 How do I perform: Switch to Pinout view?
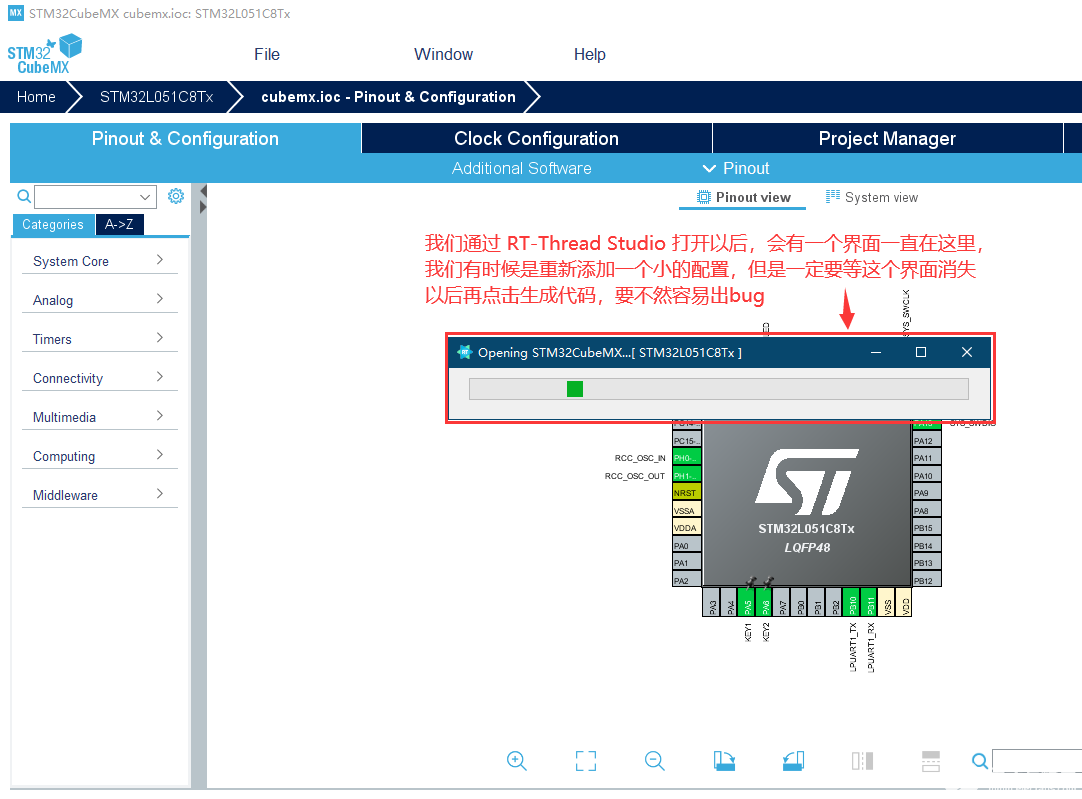point(743,197)
